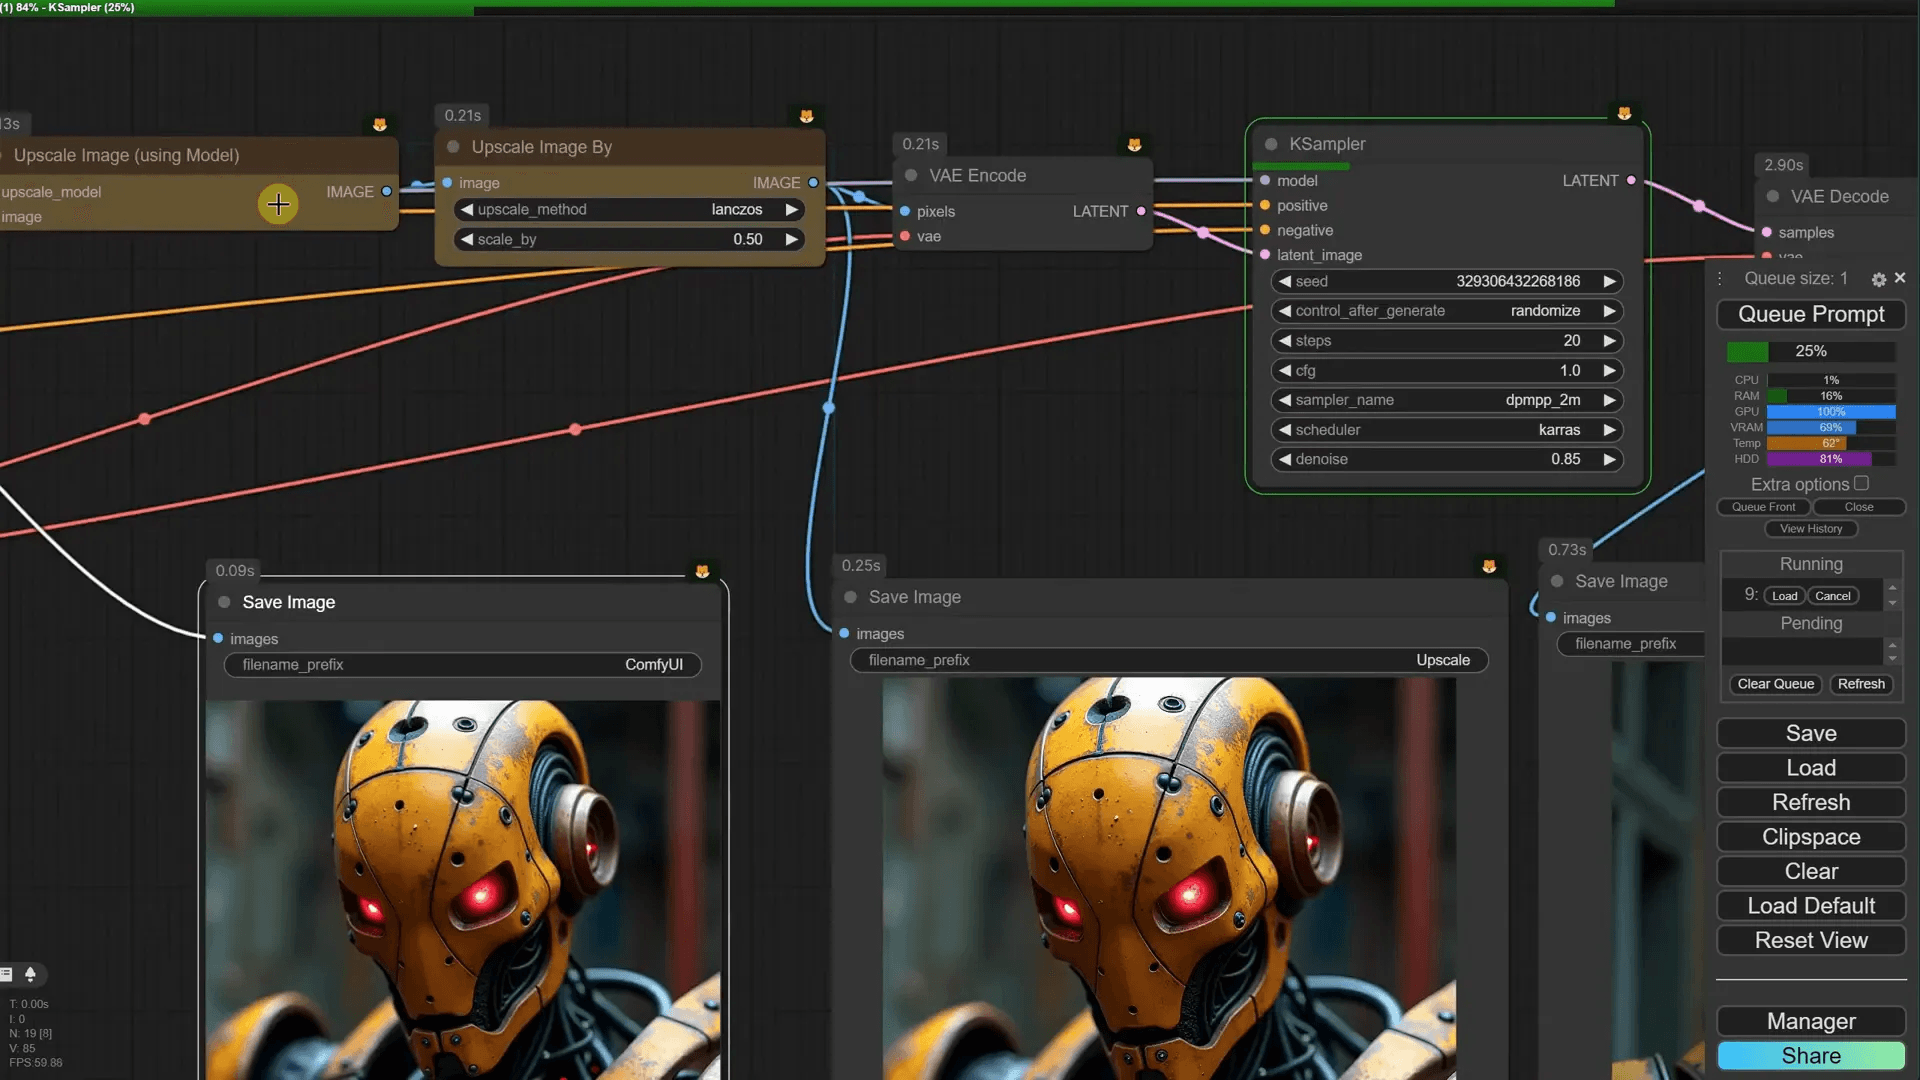Click the fox badge icon above VAE Encode node
This screenshot has width=1920, height=1080.
coord(1134,145)
